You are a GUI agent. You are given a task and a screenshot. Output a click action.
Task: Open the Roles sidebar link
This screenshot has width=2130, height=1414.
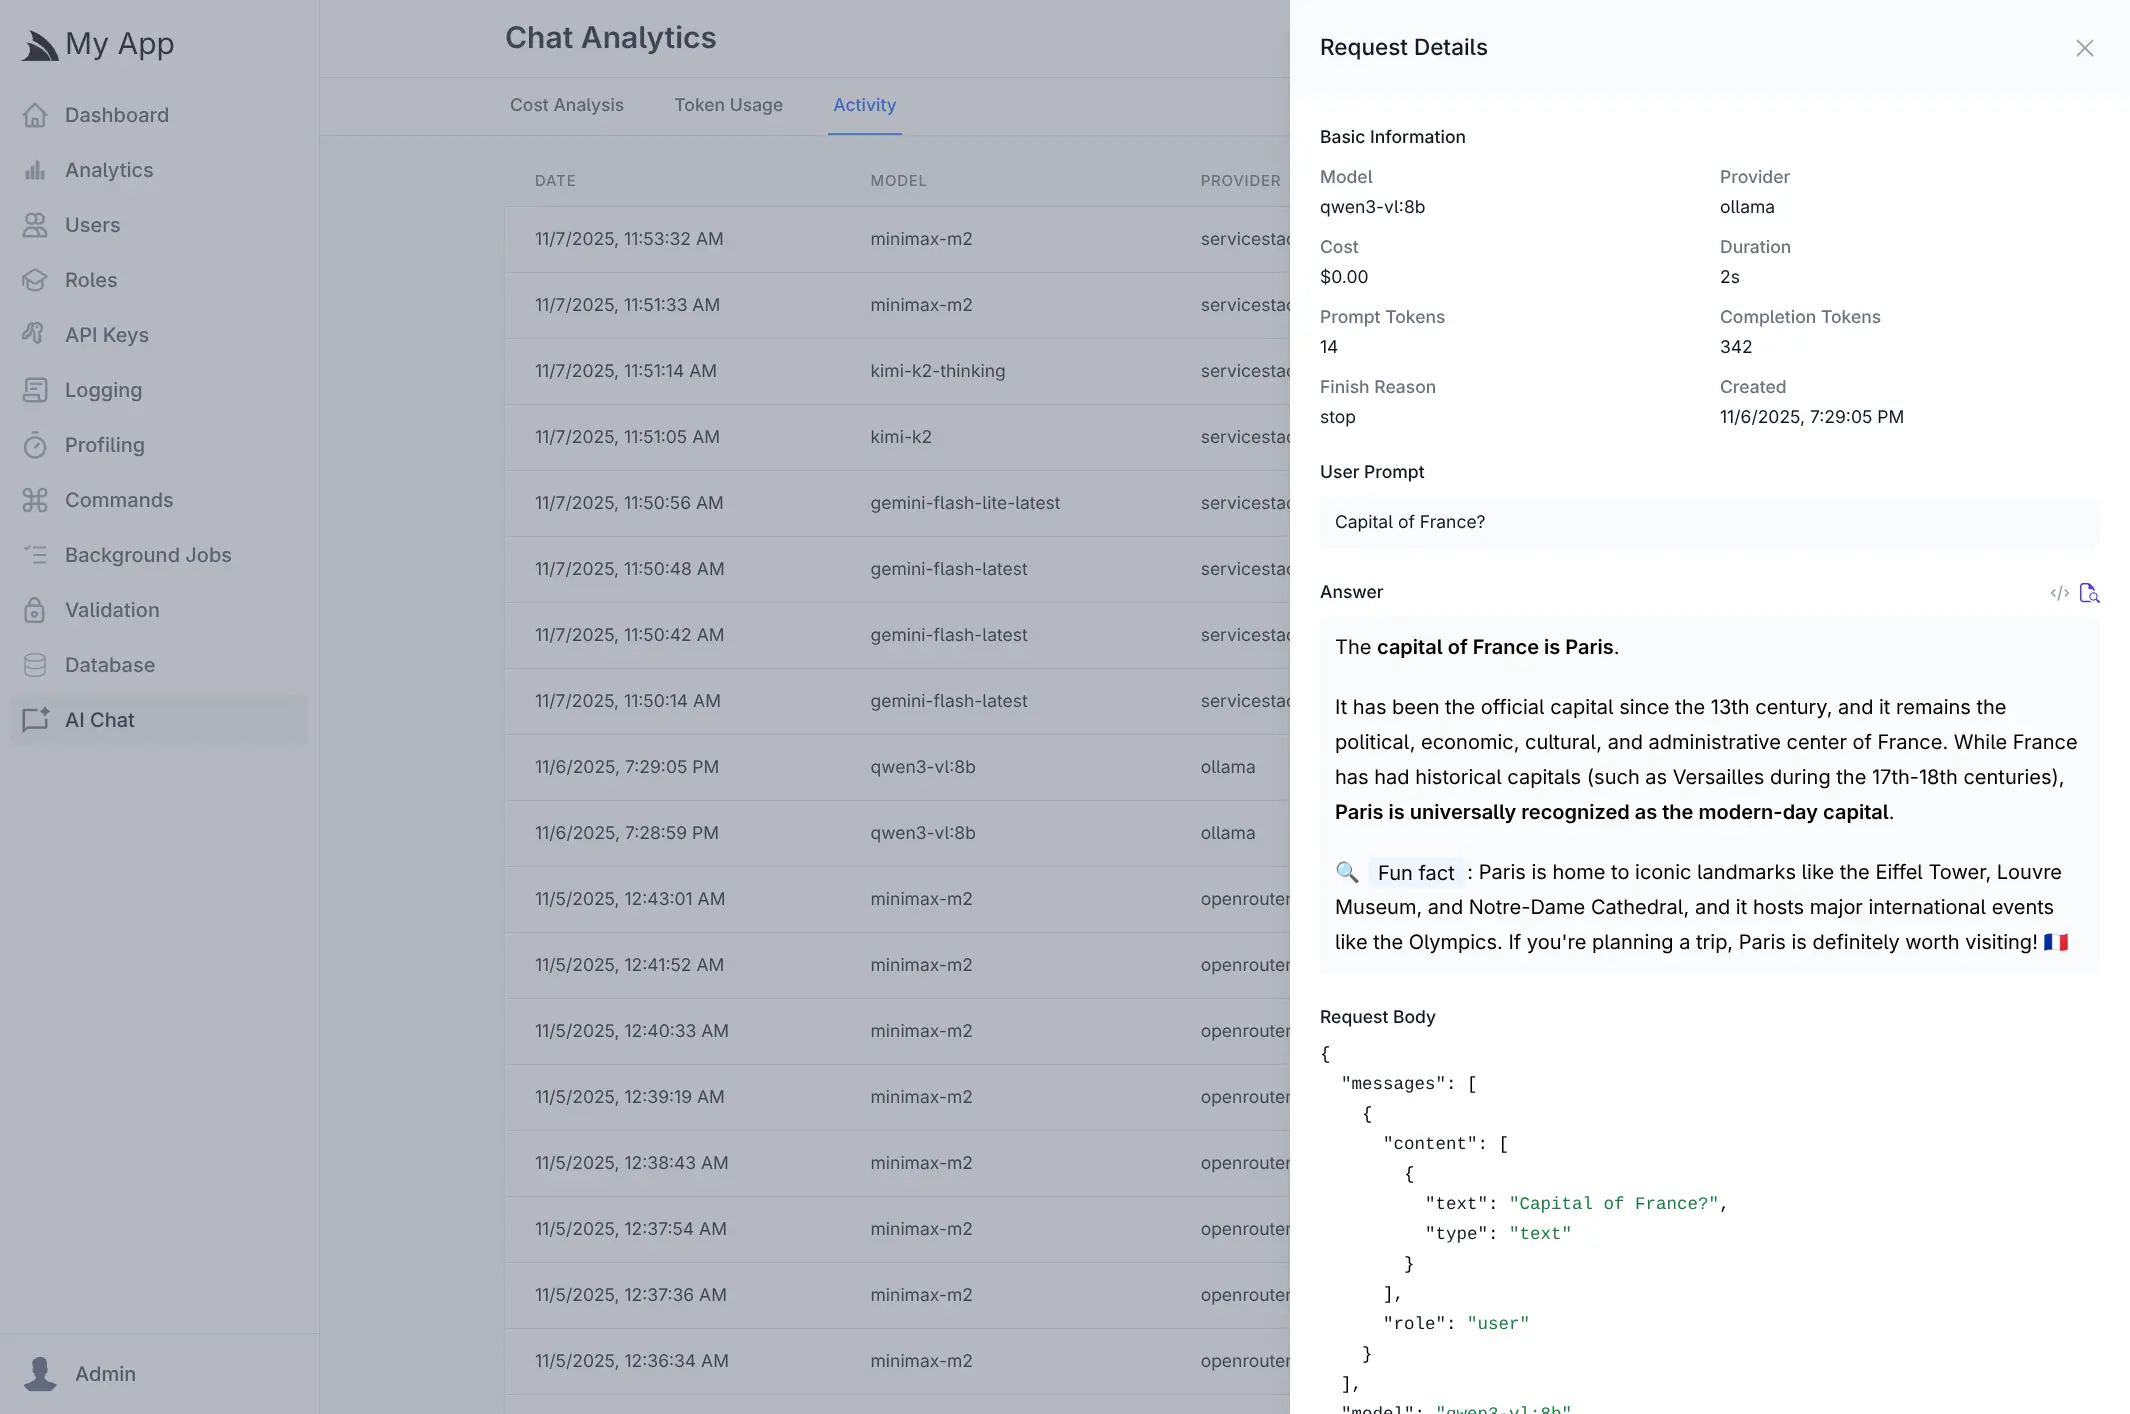pyautogui.click(x=91, y=280)
